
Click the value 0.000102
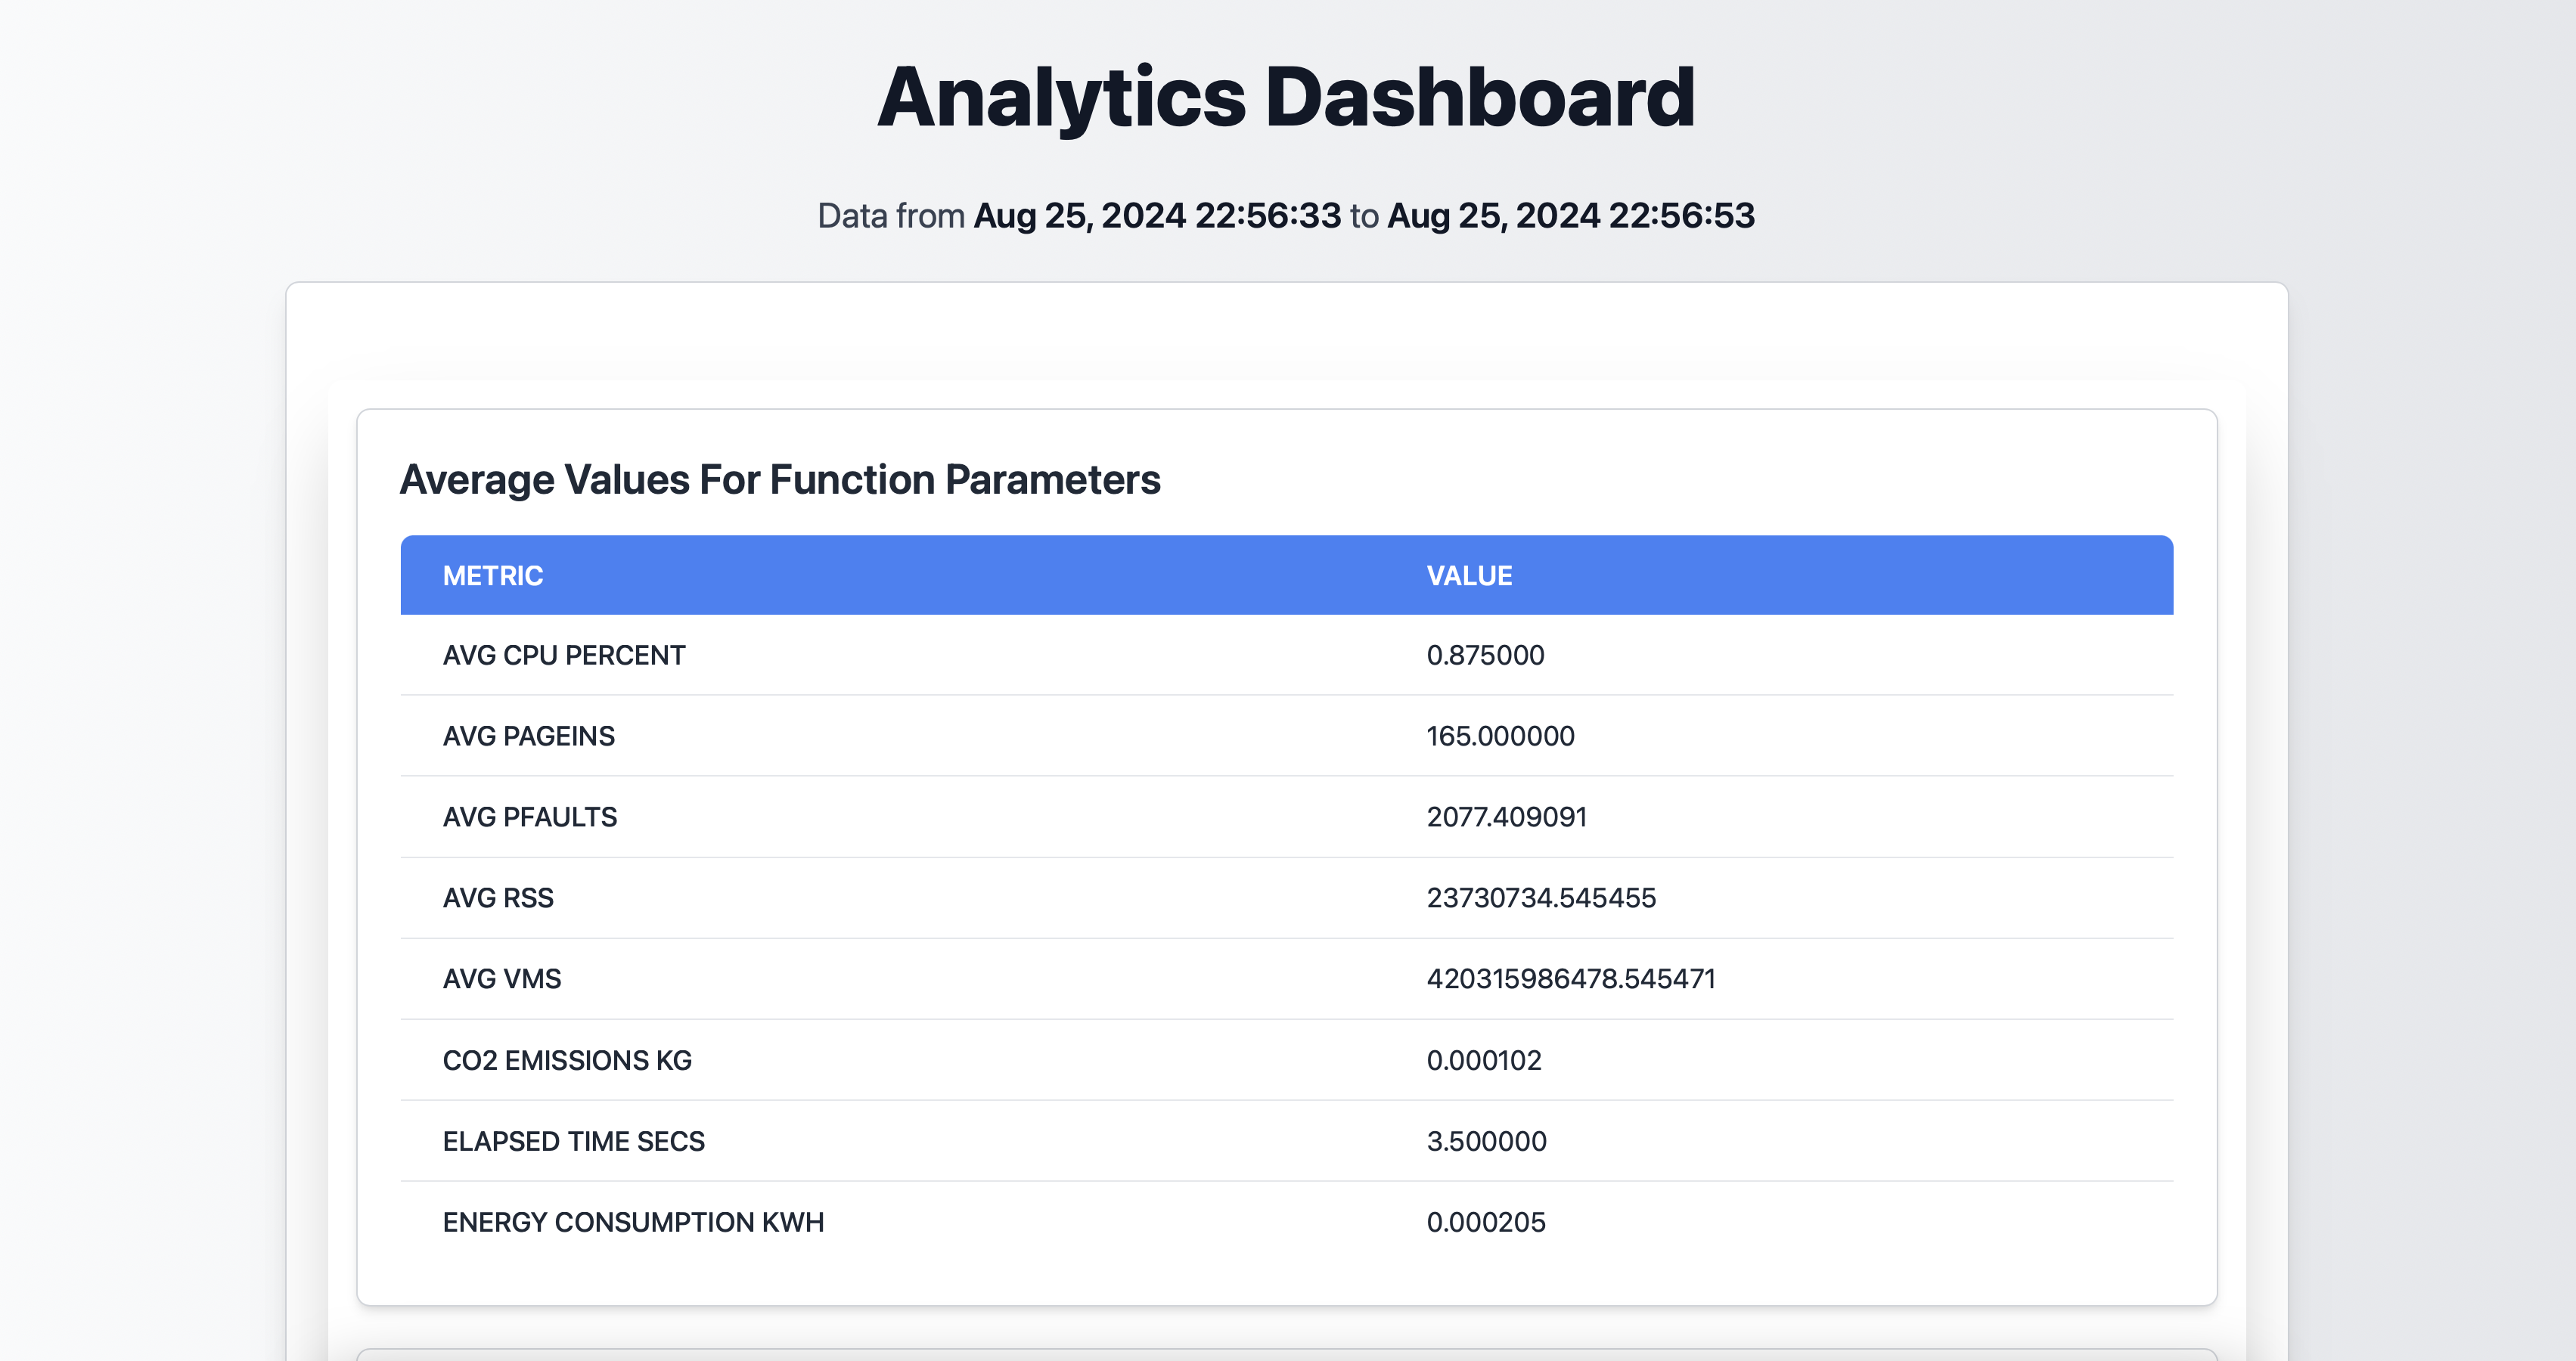tap(1484, 1060)
